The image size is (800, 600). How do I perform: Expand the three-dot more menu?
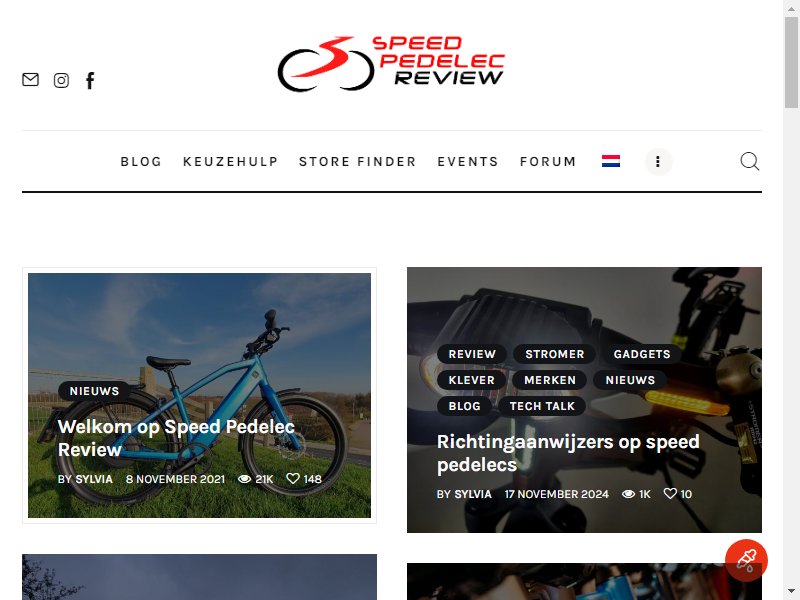tap(658, 162)
